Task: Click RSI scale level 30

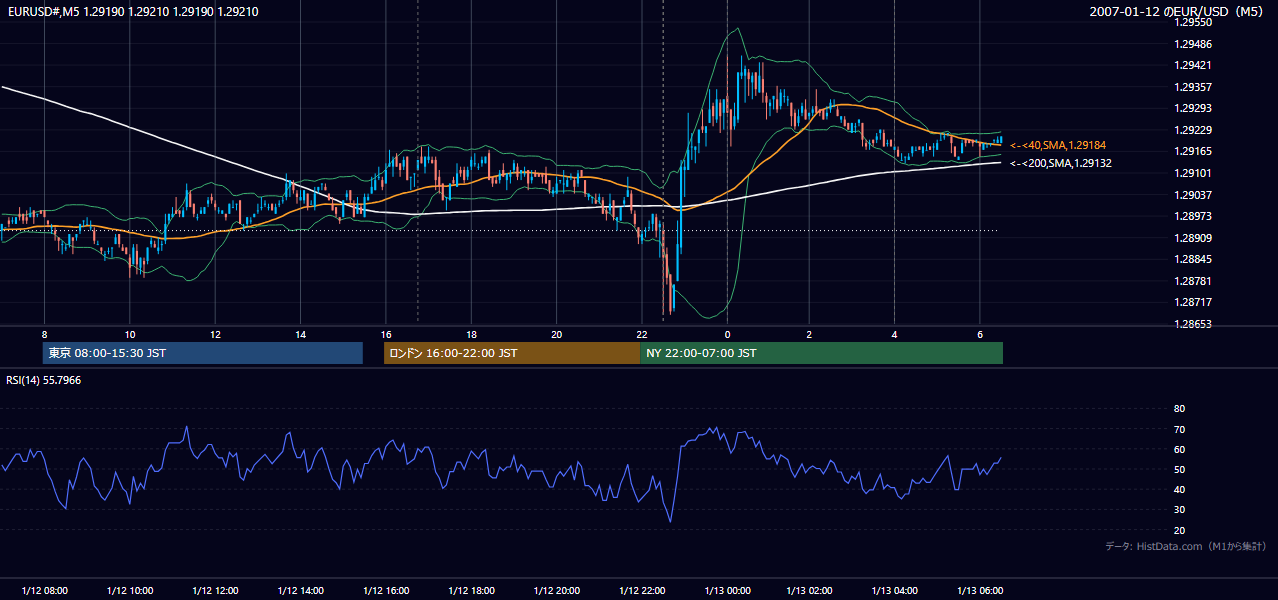Action: point(1179,510)
